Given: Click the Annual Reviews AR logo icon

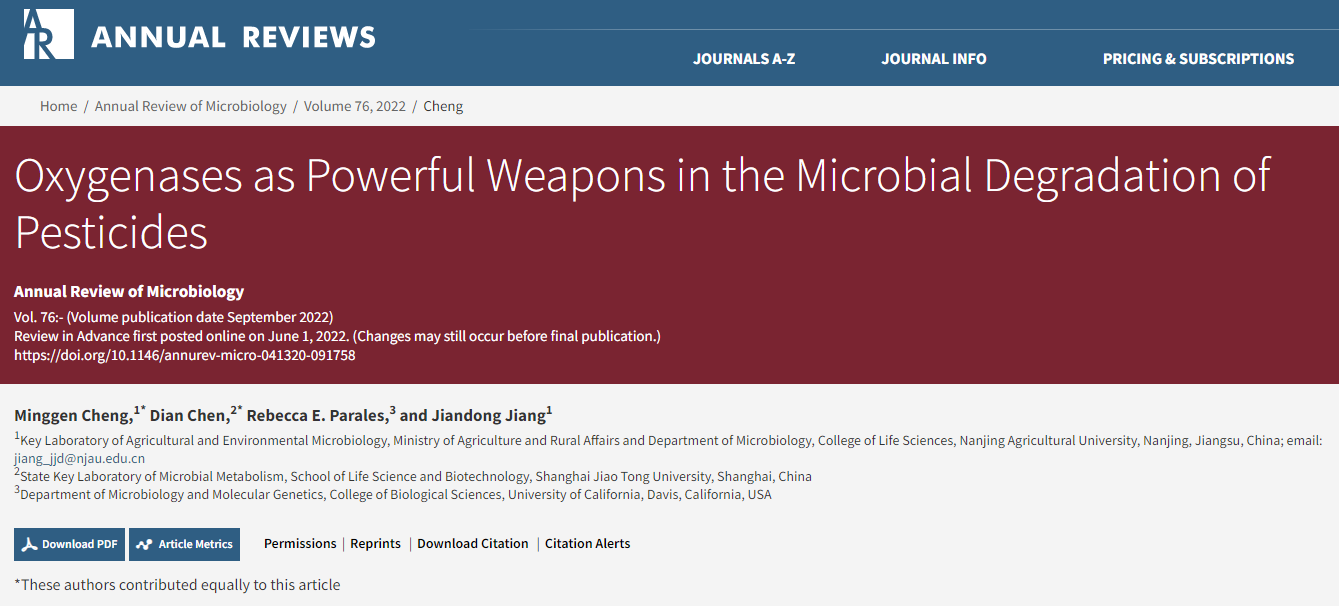Looking at the screenshot, I should [x=48, y=34].
